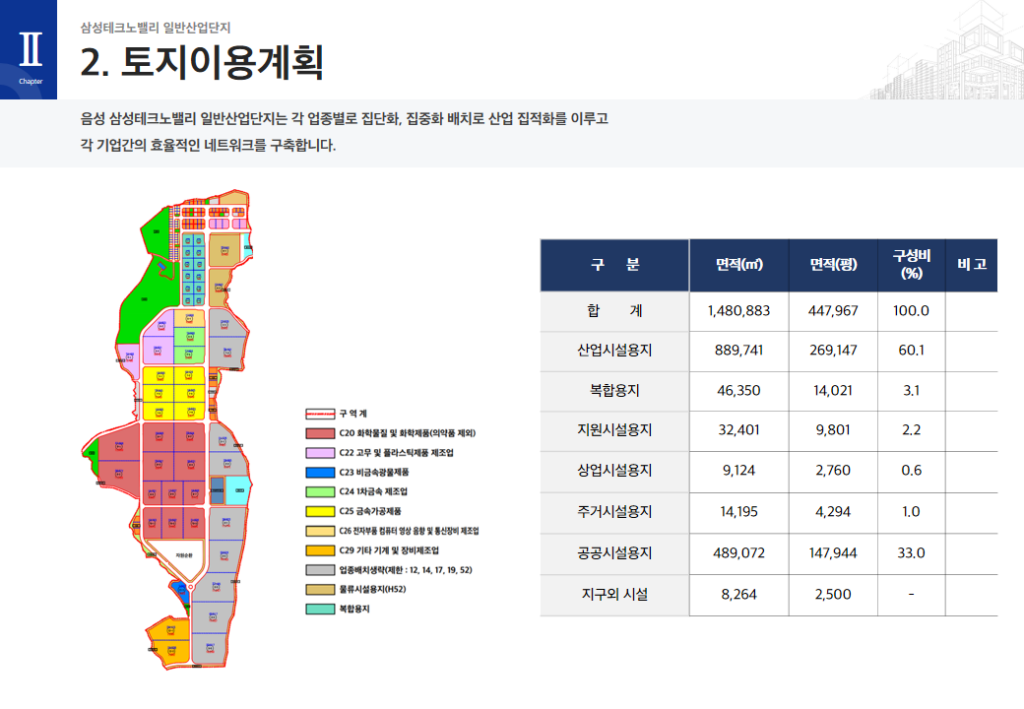The height and width of the screenshot is (709, 1024).
Task: Select the 복합용지 teal legend swatch
Action: (x=319, y=608)
